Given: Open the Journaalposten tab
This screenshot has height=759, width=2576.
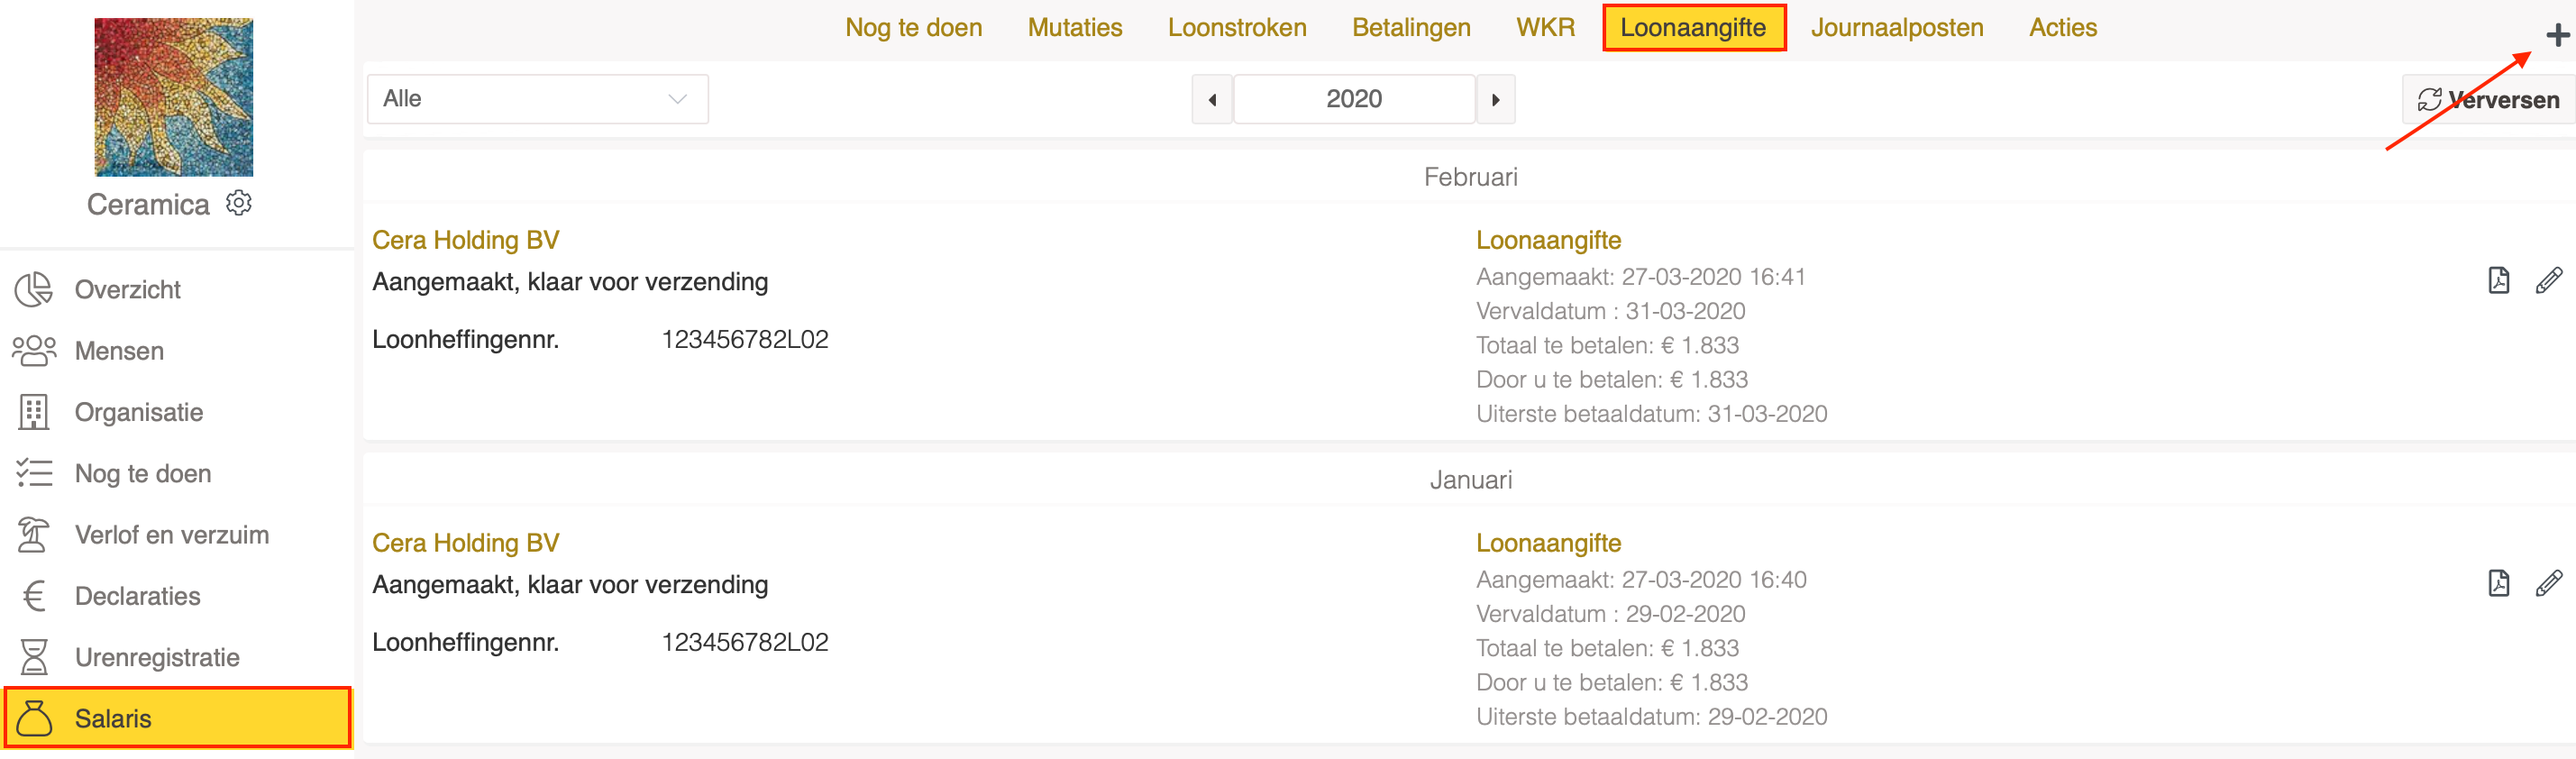Looking at the screenshot, I should 1897,27.
